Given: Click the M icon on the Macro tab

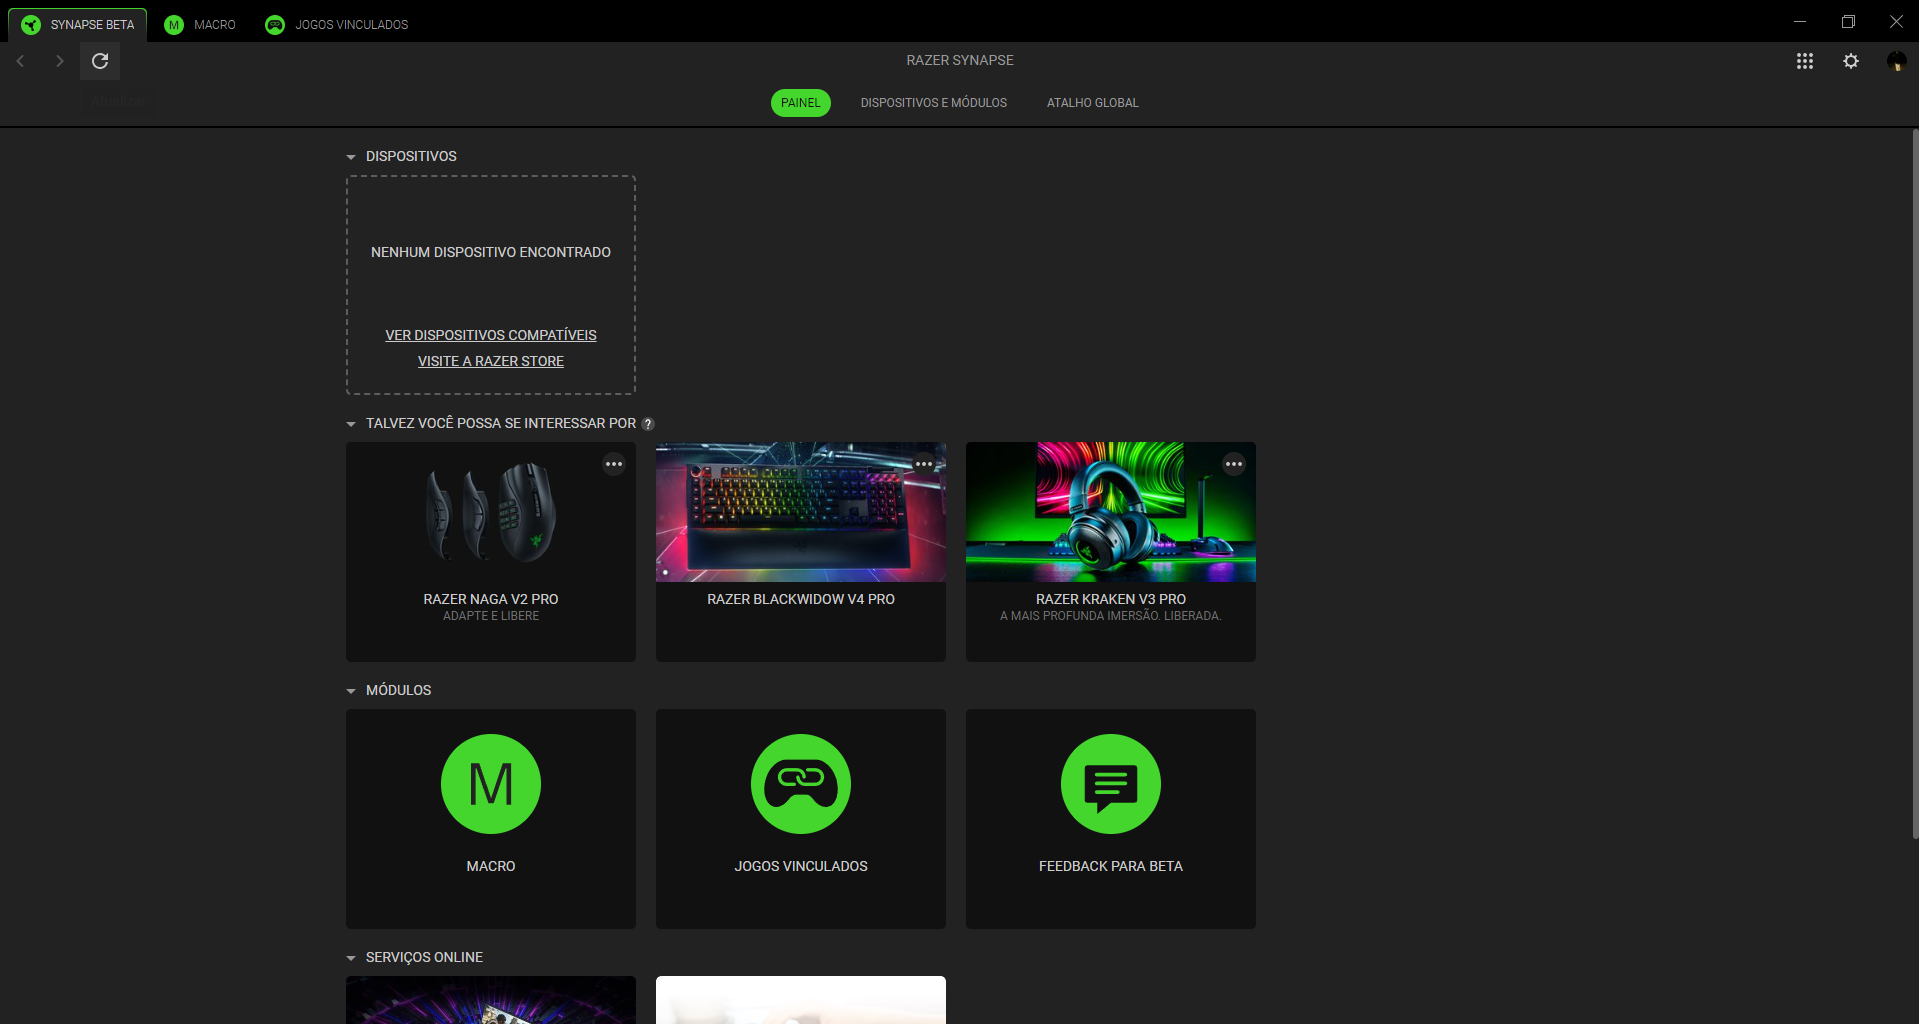Looking at the screenshot, I should (174, 25).
